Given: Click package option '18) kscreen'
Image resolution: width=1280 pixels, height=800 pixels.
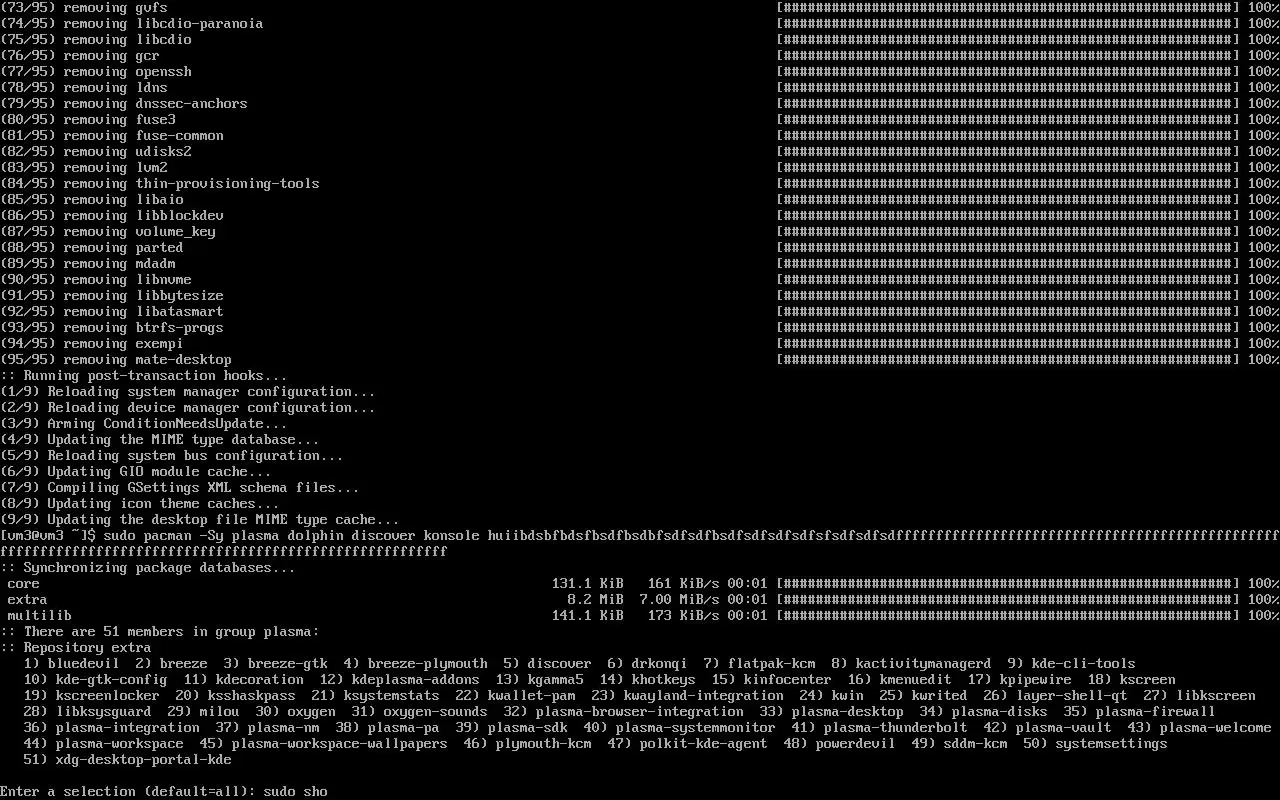Looking at the screenshot, I should (1132, 679).
